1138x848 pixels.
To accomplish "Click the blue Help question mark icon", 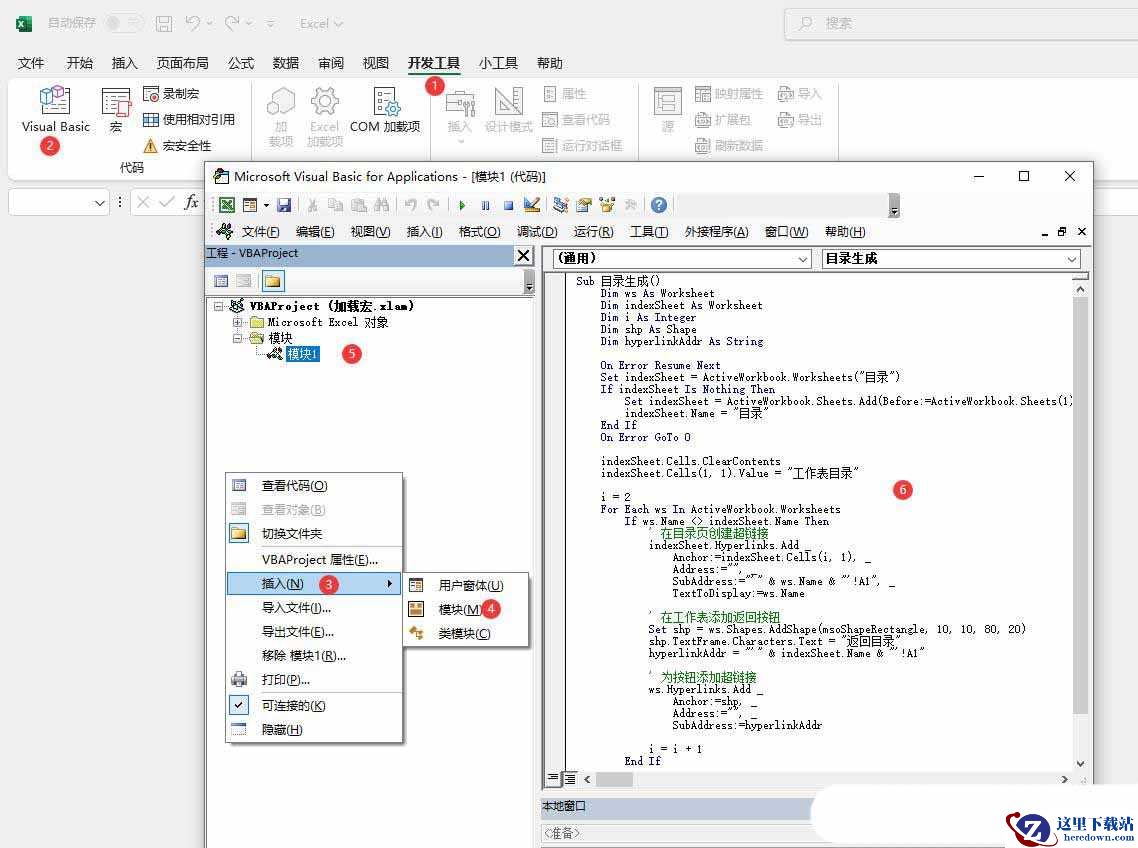I will coord(659,205).
